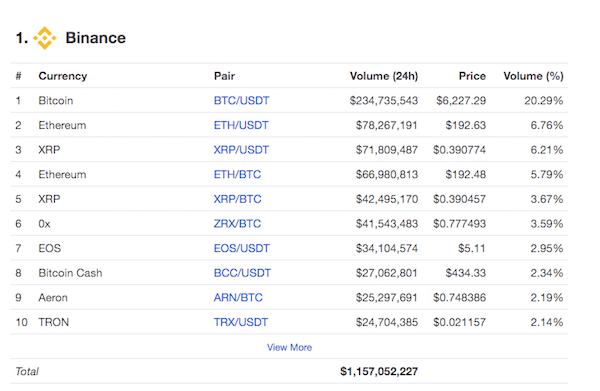
Task: Open the ETH/USDT pair link
Action: click(x=241, y=125)
